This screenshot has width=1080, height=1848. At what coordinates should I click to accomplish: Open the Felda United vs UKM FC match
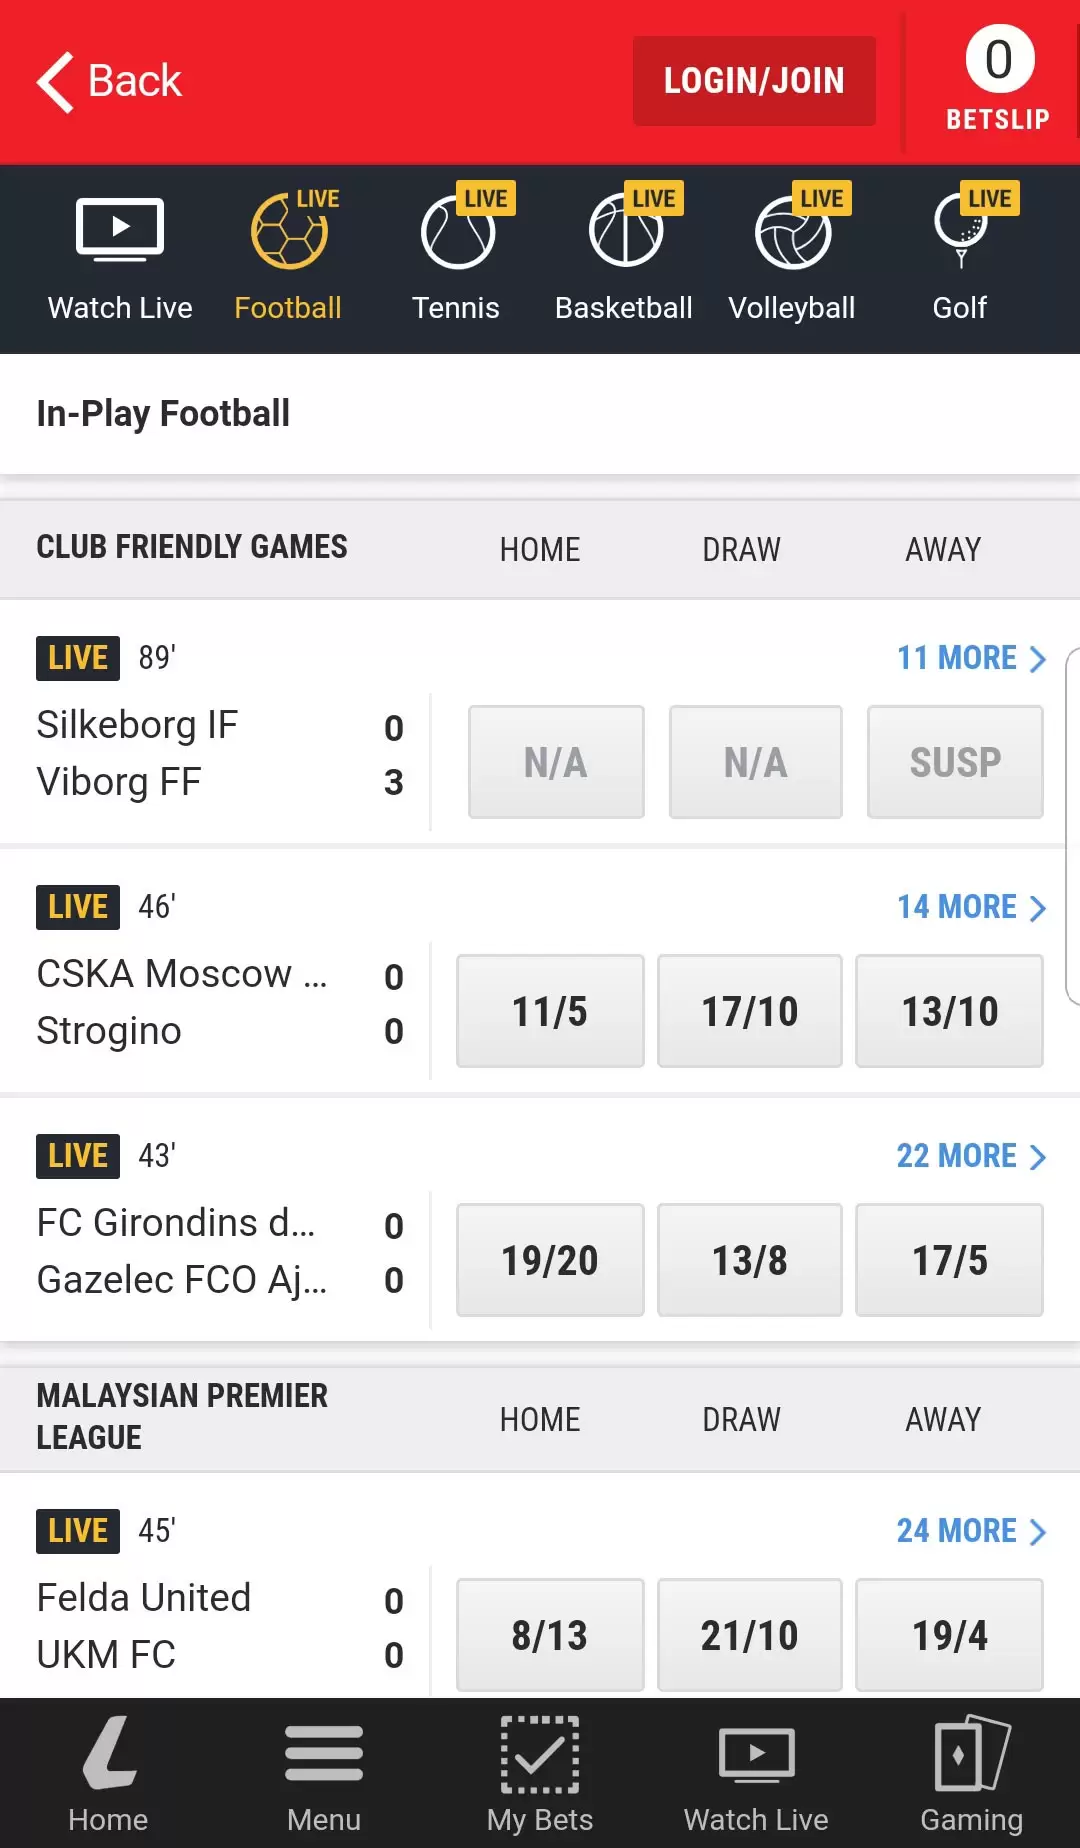point(219,1626)
